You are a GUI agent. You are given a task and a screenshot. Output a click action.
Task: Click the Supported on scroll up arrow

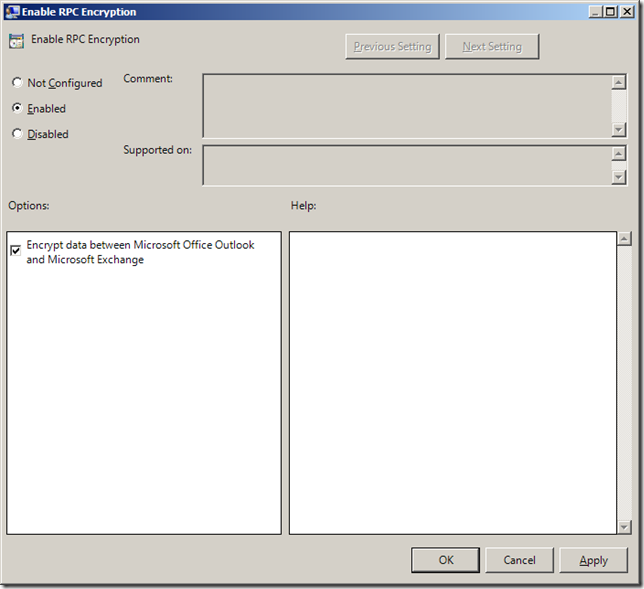coord(619,154)
